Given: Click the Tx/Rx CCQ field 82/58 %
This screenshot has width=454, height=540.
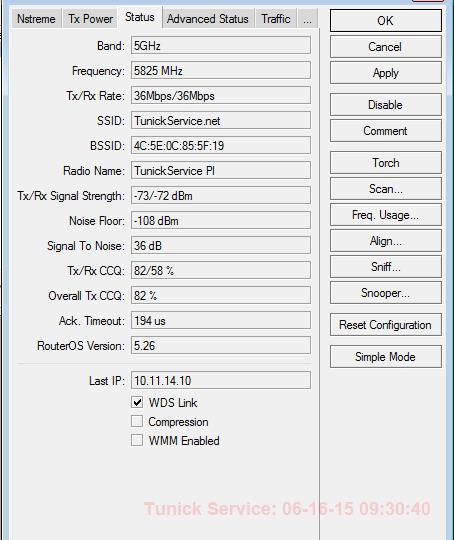Looking at the screenshot, I should pyautogui.click(x=221, y=270).
